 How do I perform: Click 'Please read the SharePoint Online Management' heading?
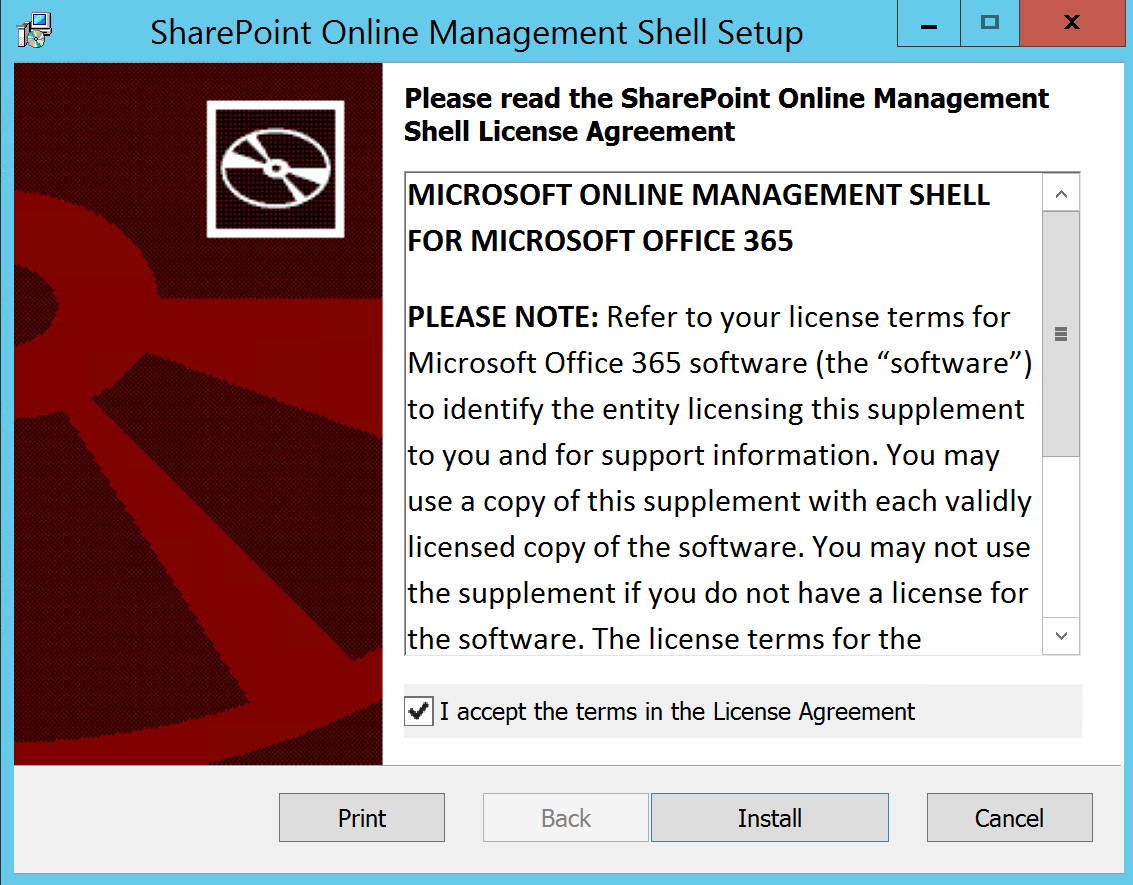coord(726,98)
